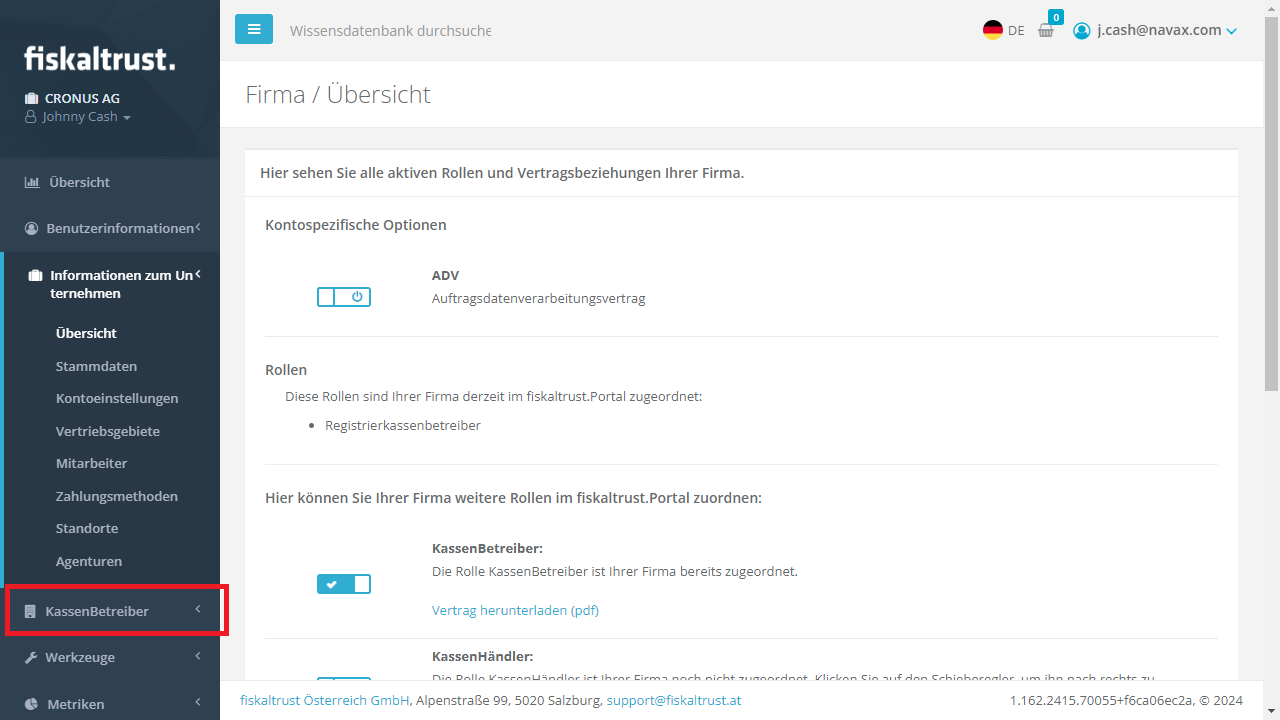Click the Wissensdatenbank search field

tap(390, 31)
